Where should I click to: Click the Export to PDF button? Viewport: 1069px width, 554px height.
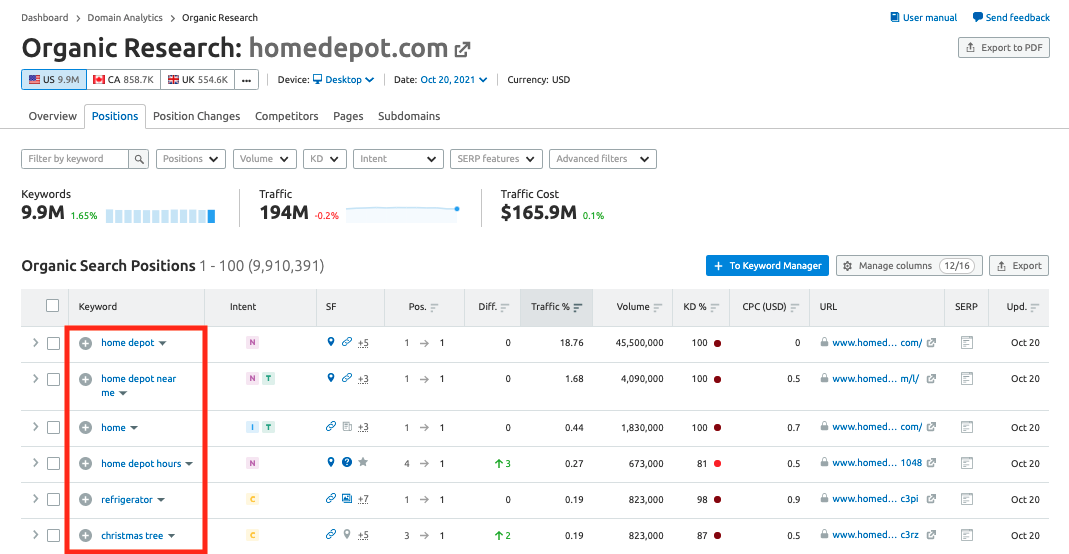(1003, 48)
